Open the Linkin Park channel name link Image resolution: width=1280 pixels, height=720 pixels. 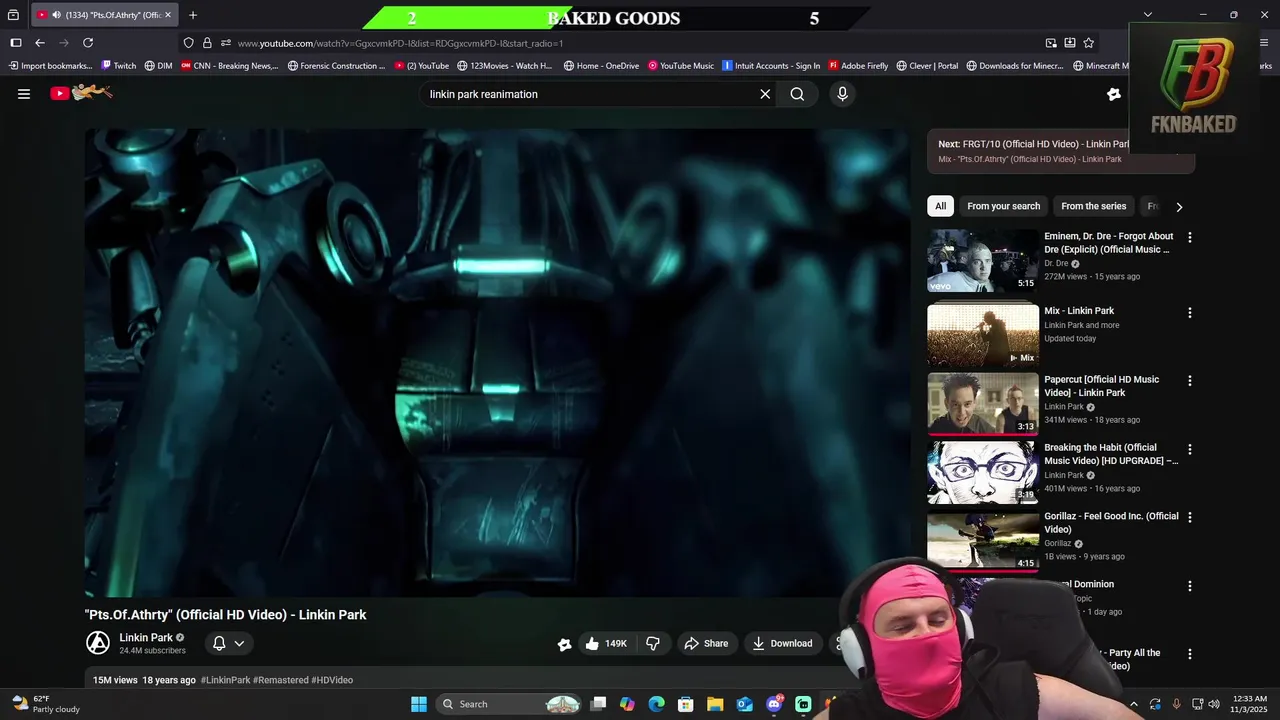click(146, 637)
